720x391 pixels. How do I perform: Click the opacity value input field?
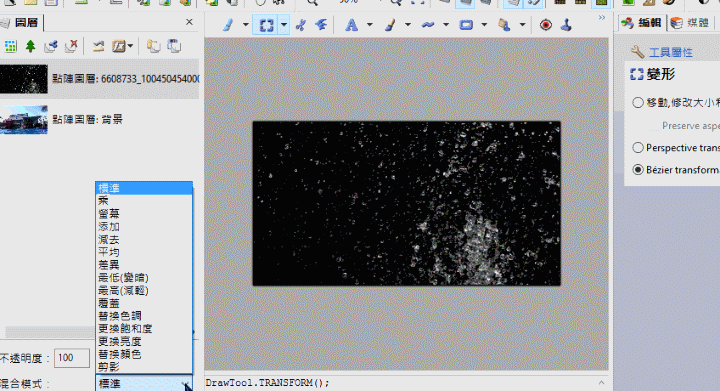tap(72, 358)
